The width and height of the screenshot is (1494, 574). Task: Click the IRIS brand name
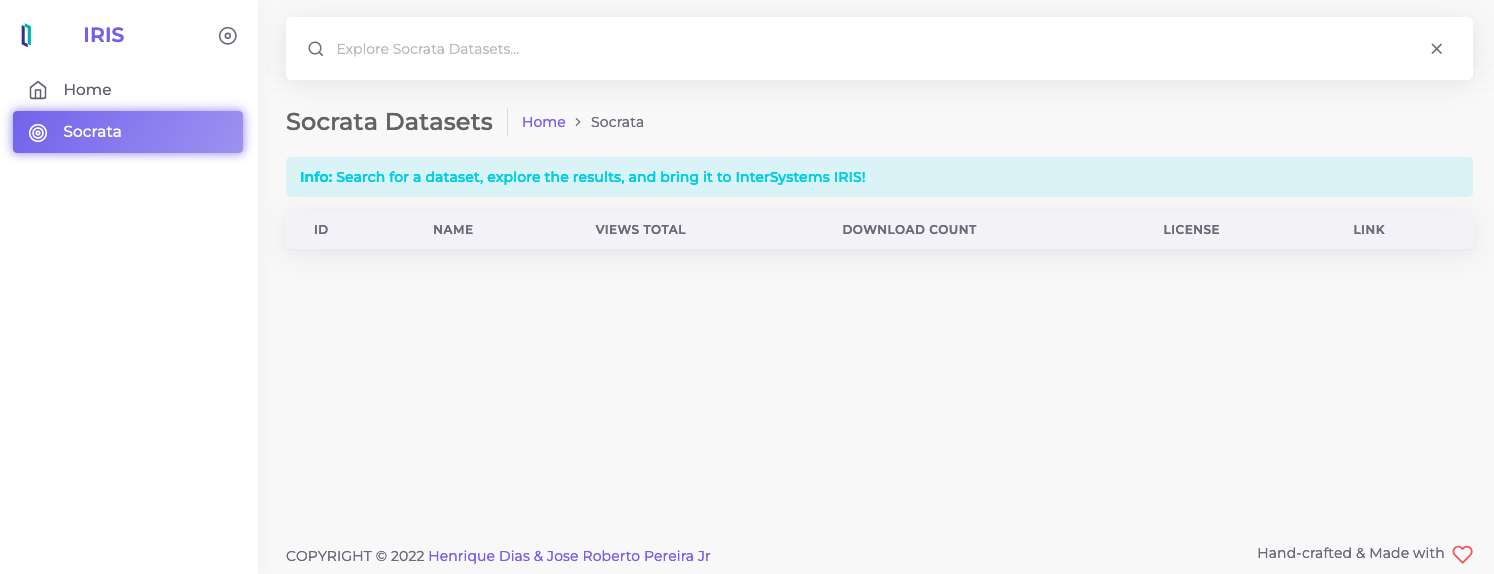coord(104,36)
